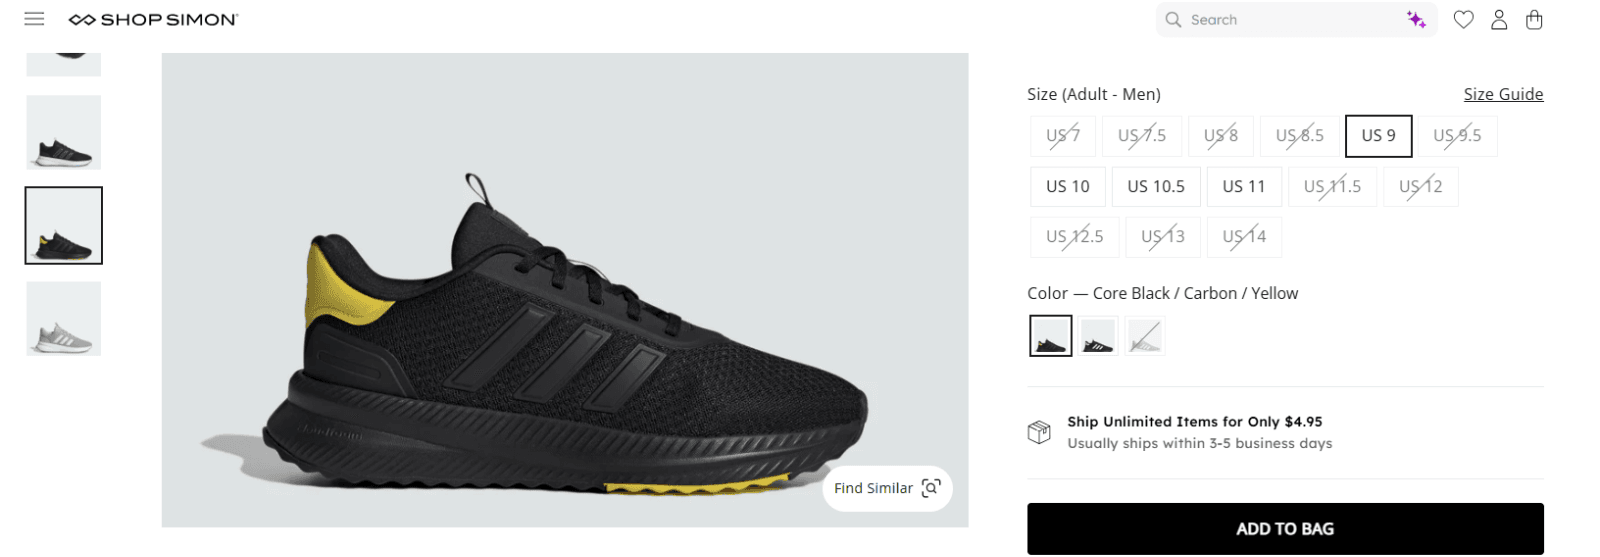Viewport: 1600px width, 557px height.
Task: Choose the black and white shoe swatch
Action: (x=1098, y=336)
